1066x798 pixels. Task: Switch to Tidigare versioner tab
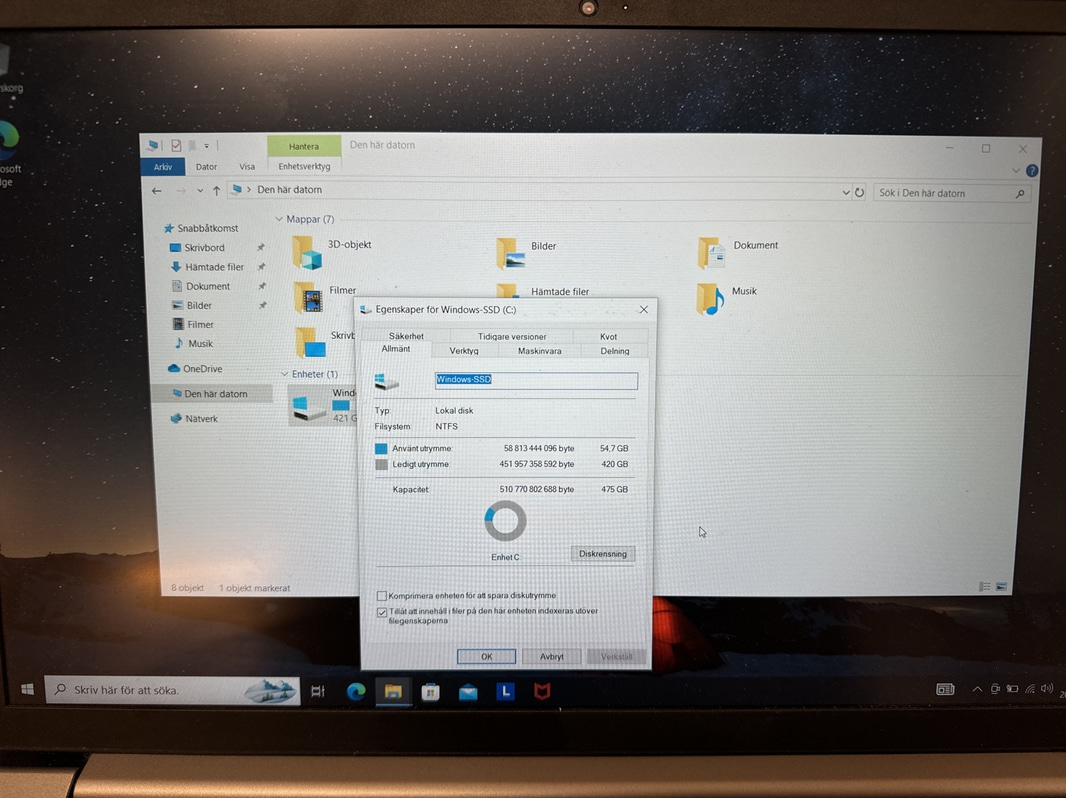point(512,336)
